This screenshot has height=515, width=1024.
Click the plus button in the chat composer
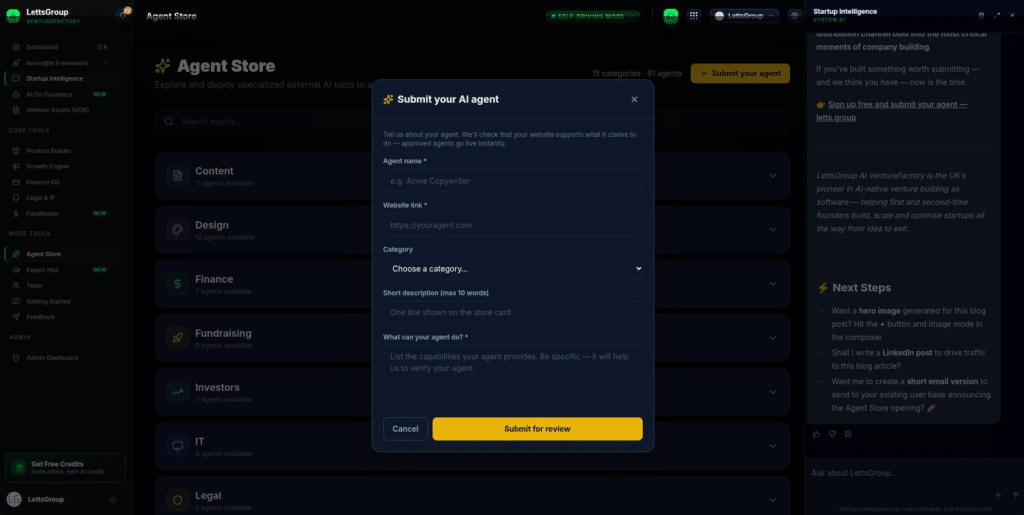point(998,495)
